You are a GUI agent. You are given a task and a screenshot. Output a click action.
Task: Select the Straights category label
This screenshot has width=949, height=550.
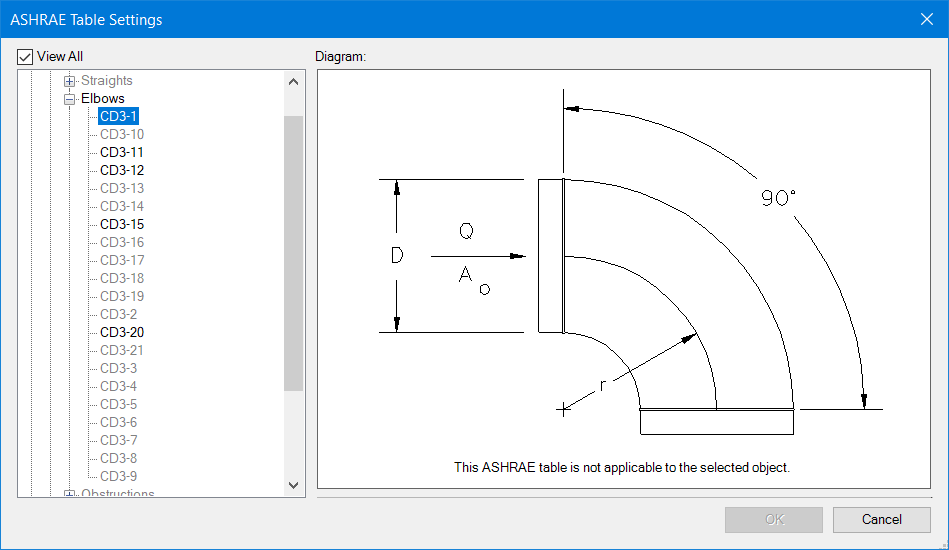click(107, 80)
